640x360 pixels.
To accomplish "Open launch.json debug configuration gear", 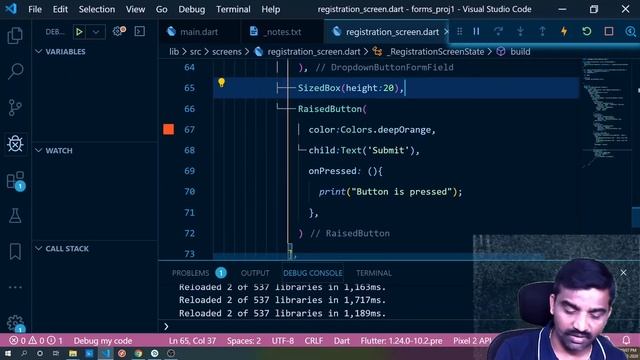I will point(119,31).
